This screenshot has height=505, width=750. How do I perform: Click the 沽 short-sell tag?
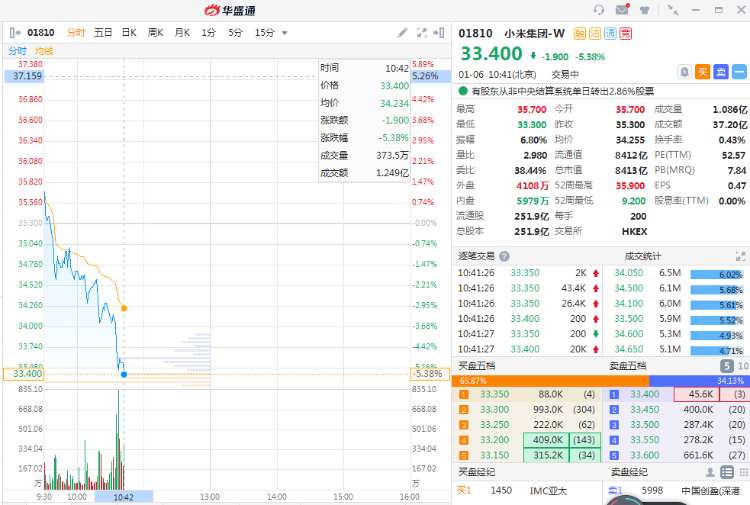click(x=595, y=33)
